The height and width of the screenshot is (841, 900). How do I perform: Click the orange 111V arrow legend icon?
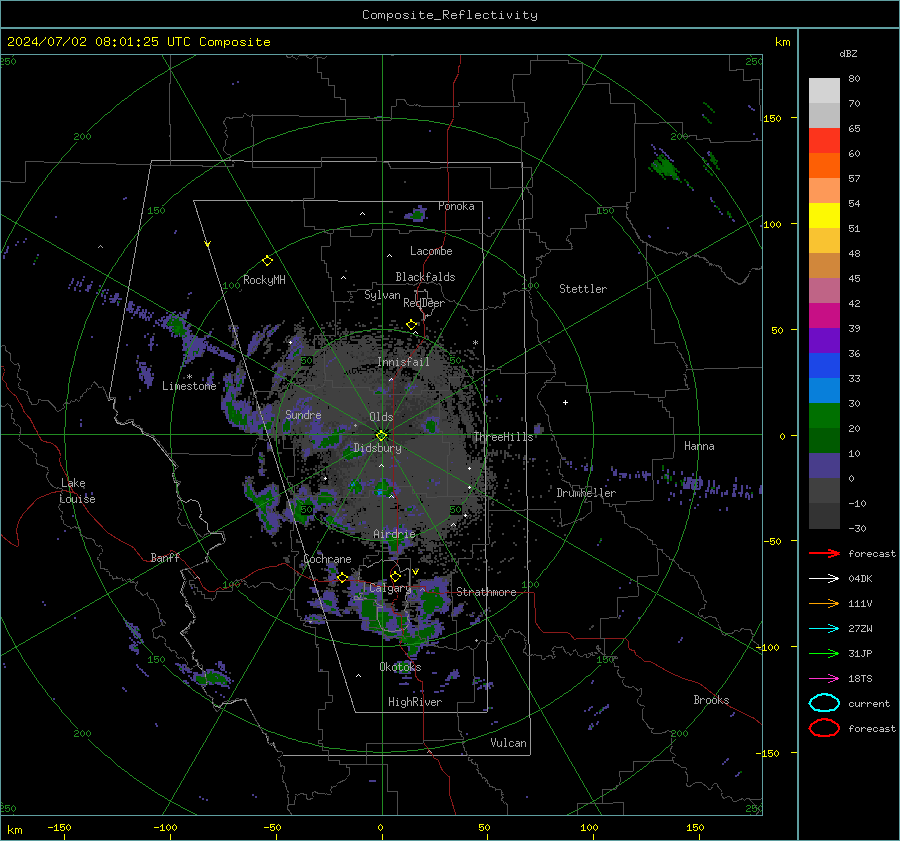pos(824,603)
